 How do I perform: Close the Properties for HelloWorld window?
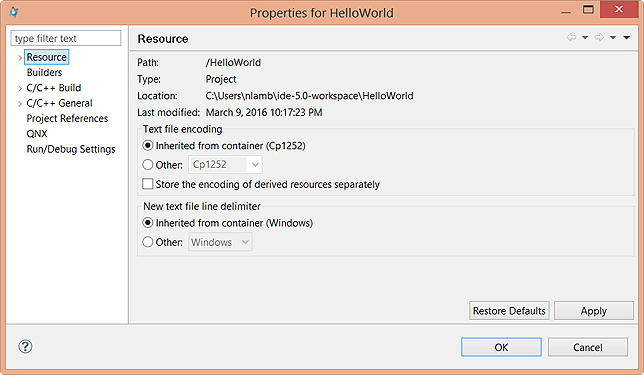(619, 9)
